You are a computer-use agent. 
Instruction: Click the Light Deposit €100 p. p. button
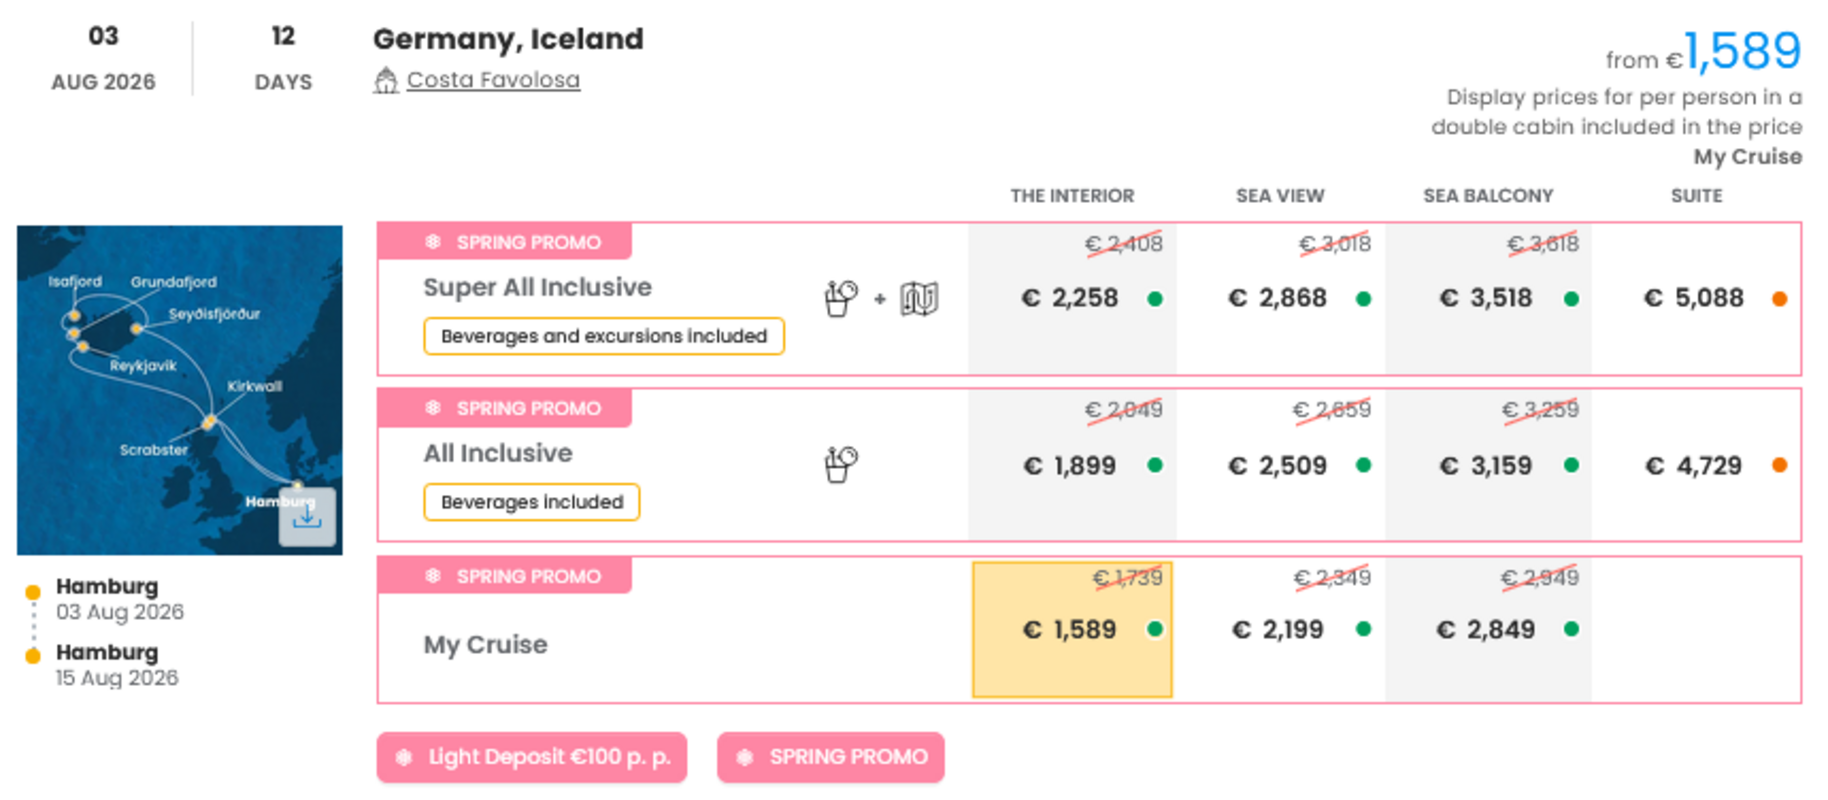(532, 758)
